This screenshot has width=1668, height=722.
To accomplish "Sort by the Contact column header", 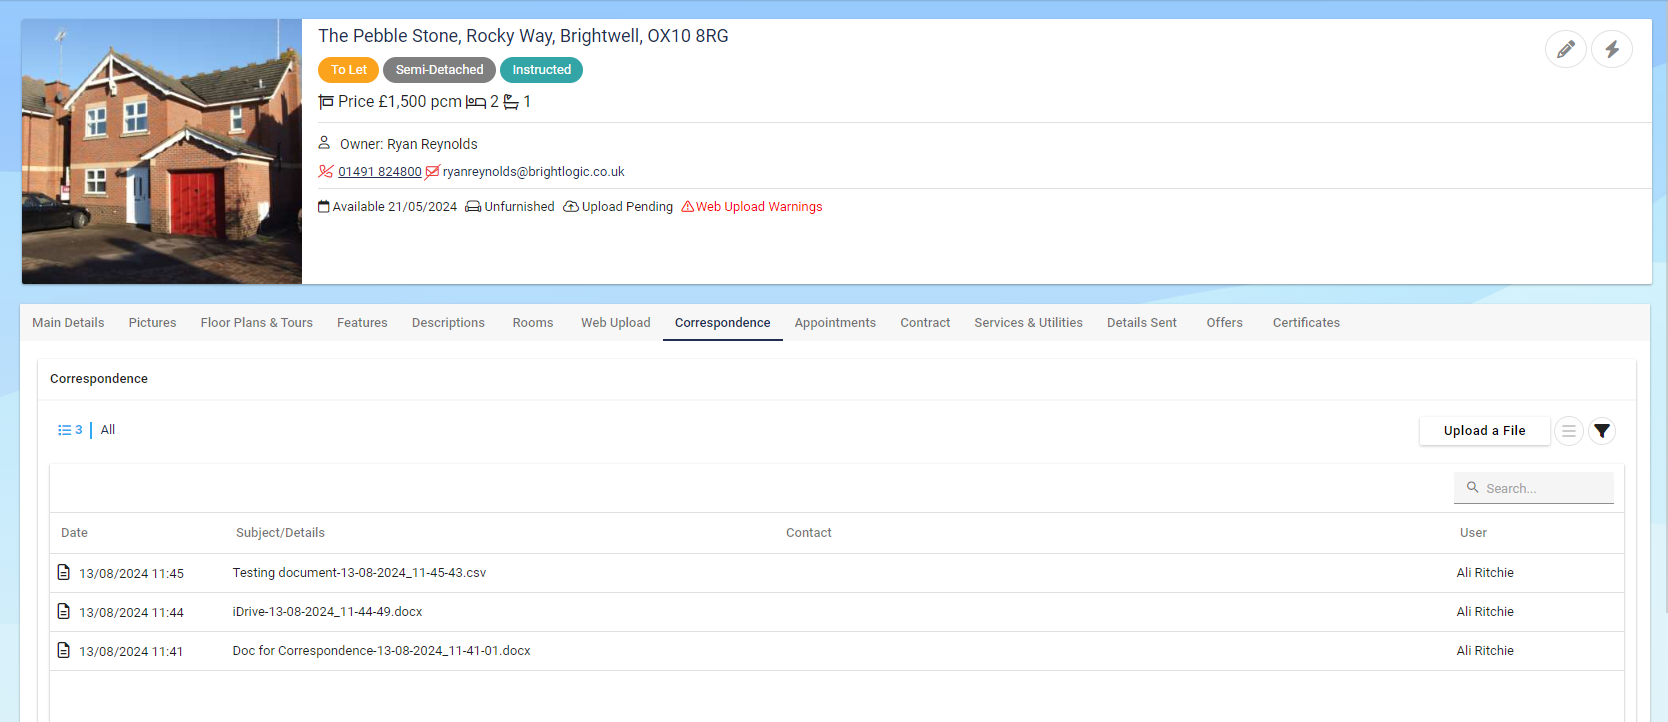I will tap(809, 533).
